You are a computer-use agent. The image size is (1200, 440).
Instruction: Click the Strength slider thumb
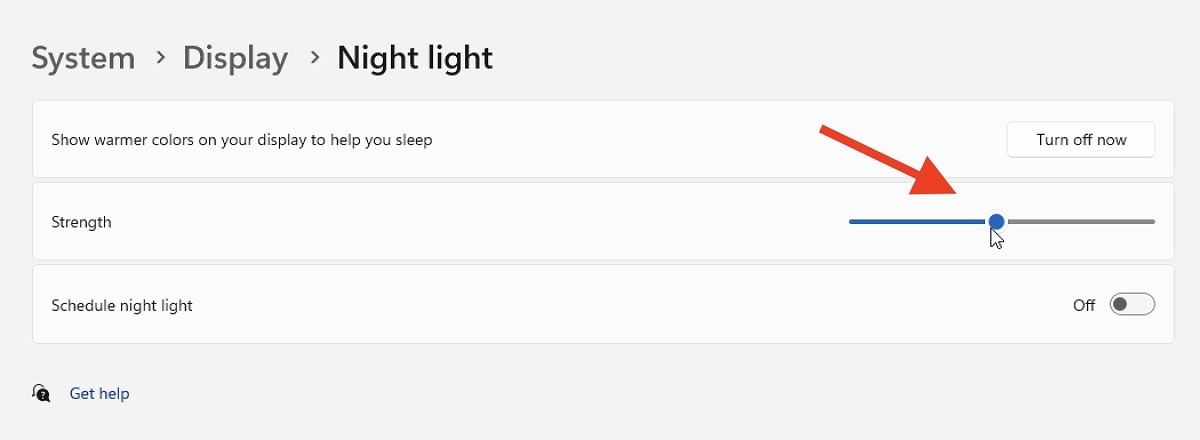pyautogui.click(x=996, y=221)
